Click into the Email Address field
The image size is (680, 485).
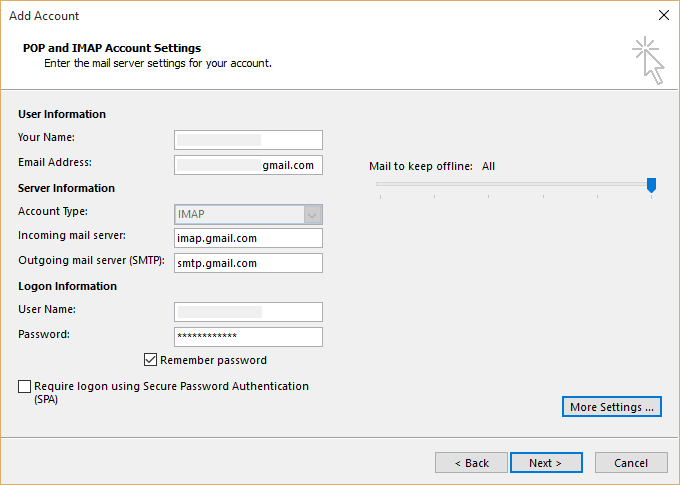pos(248,166)
